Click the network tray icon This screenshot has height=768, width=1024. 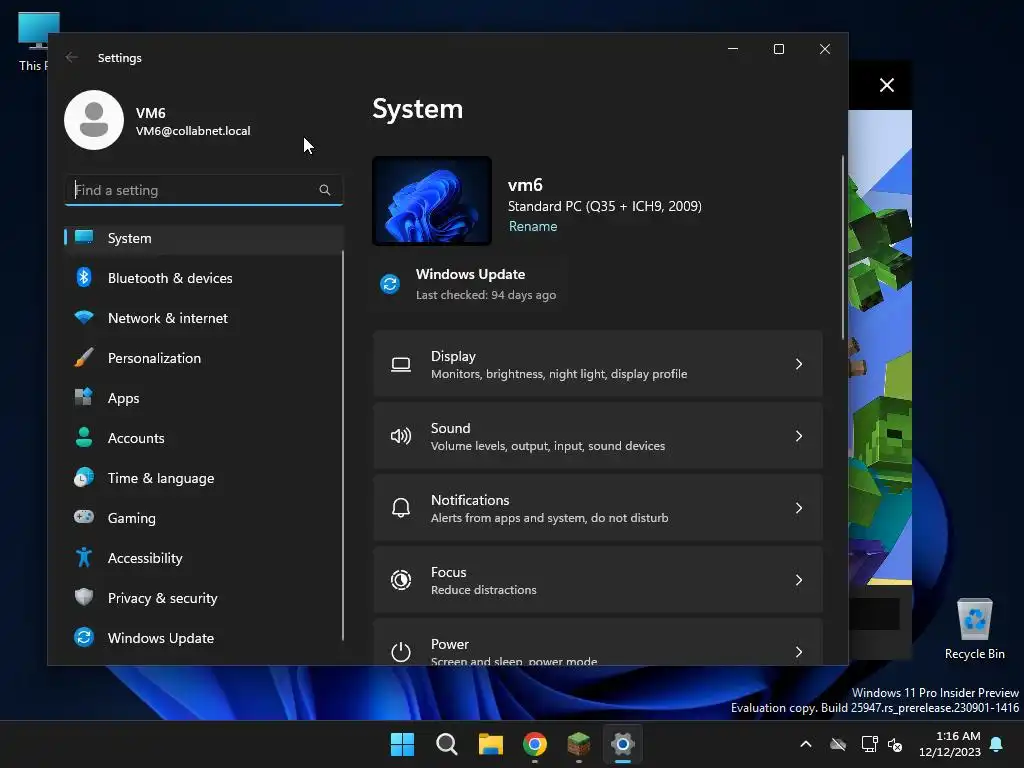(869, 744)
